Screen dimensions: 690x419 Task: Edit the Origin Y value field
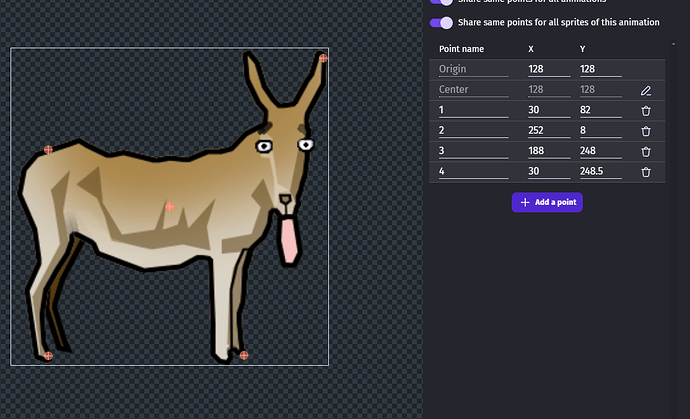pyautogui.click(x=601, y=70)
